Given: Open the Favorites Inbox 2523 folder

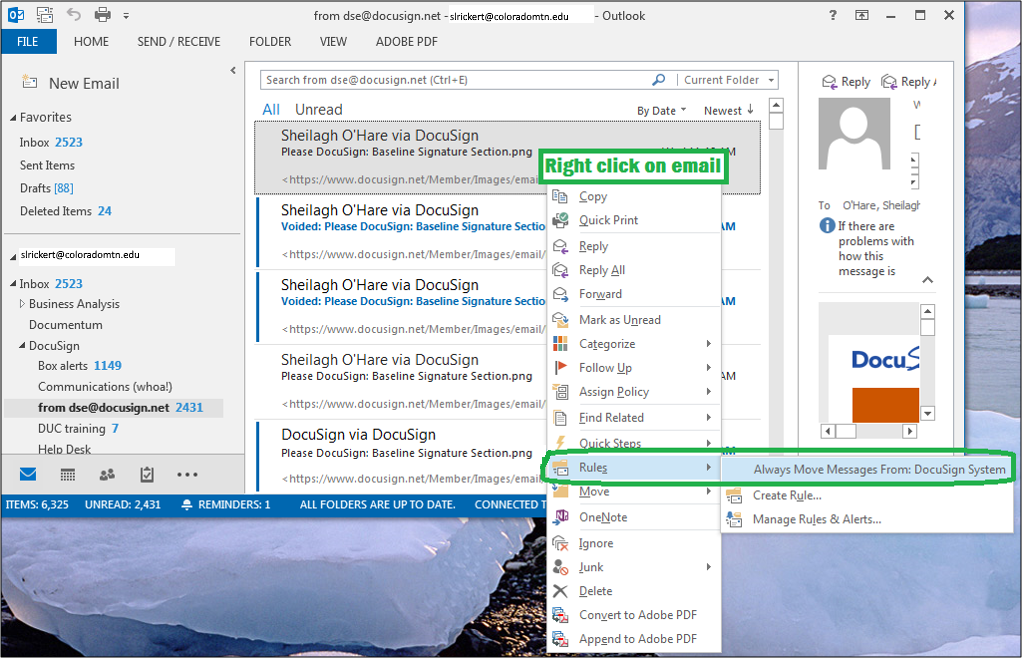Looking at the screenshot, I should pyautogui.click(x=51, y=142).
